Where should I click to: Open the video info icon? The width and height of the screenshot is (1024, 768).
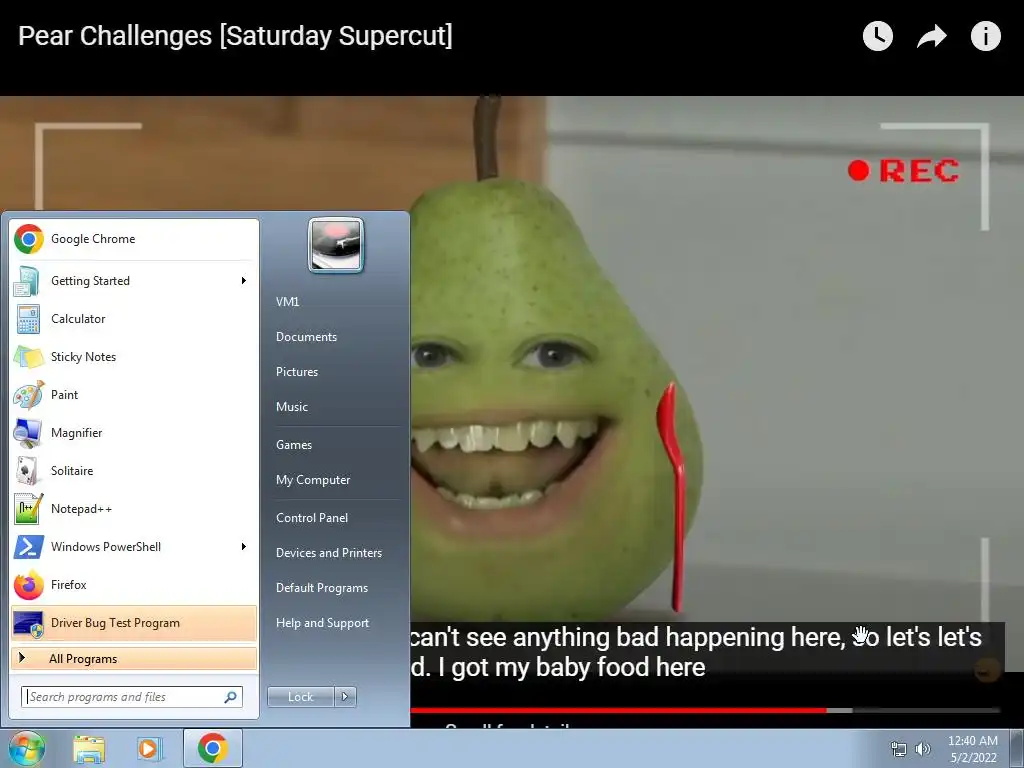click(985, 36)
